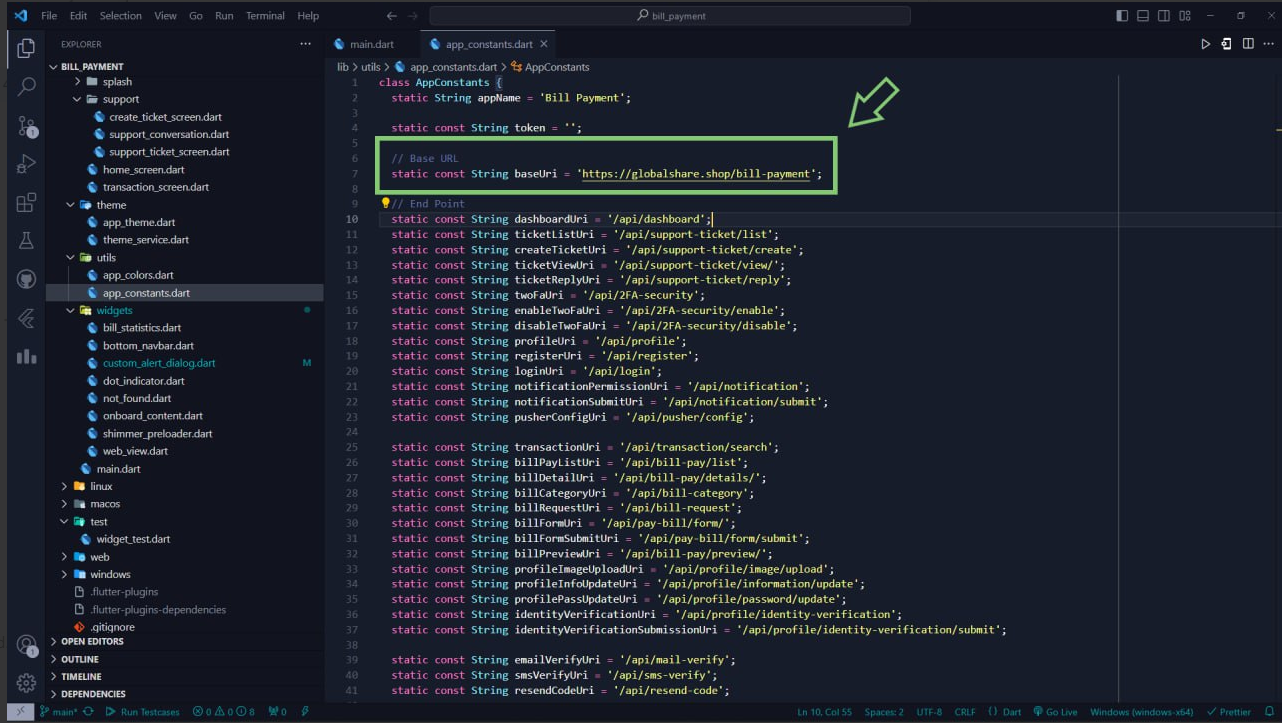Open editor More Actions ellipsis
Image resolution: width=1282 pixels, height=723 pixels.
[1268, 44]
